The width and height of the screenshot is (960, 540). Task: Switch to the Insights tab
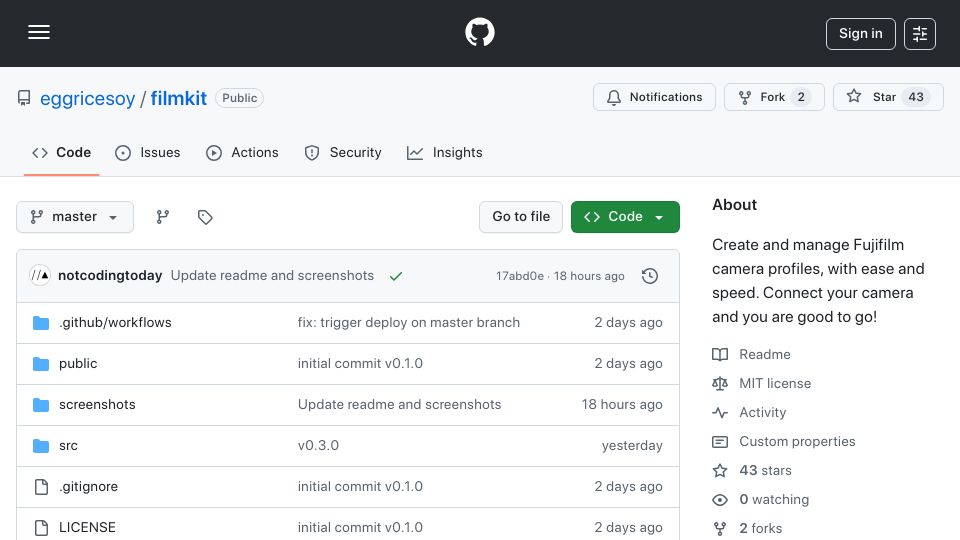coord(444,152)
